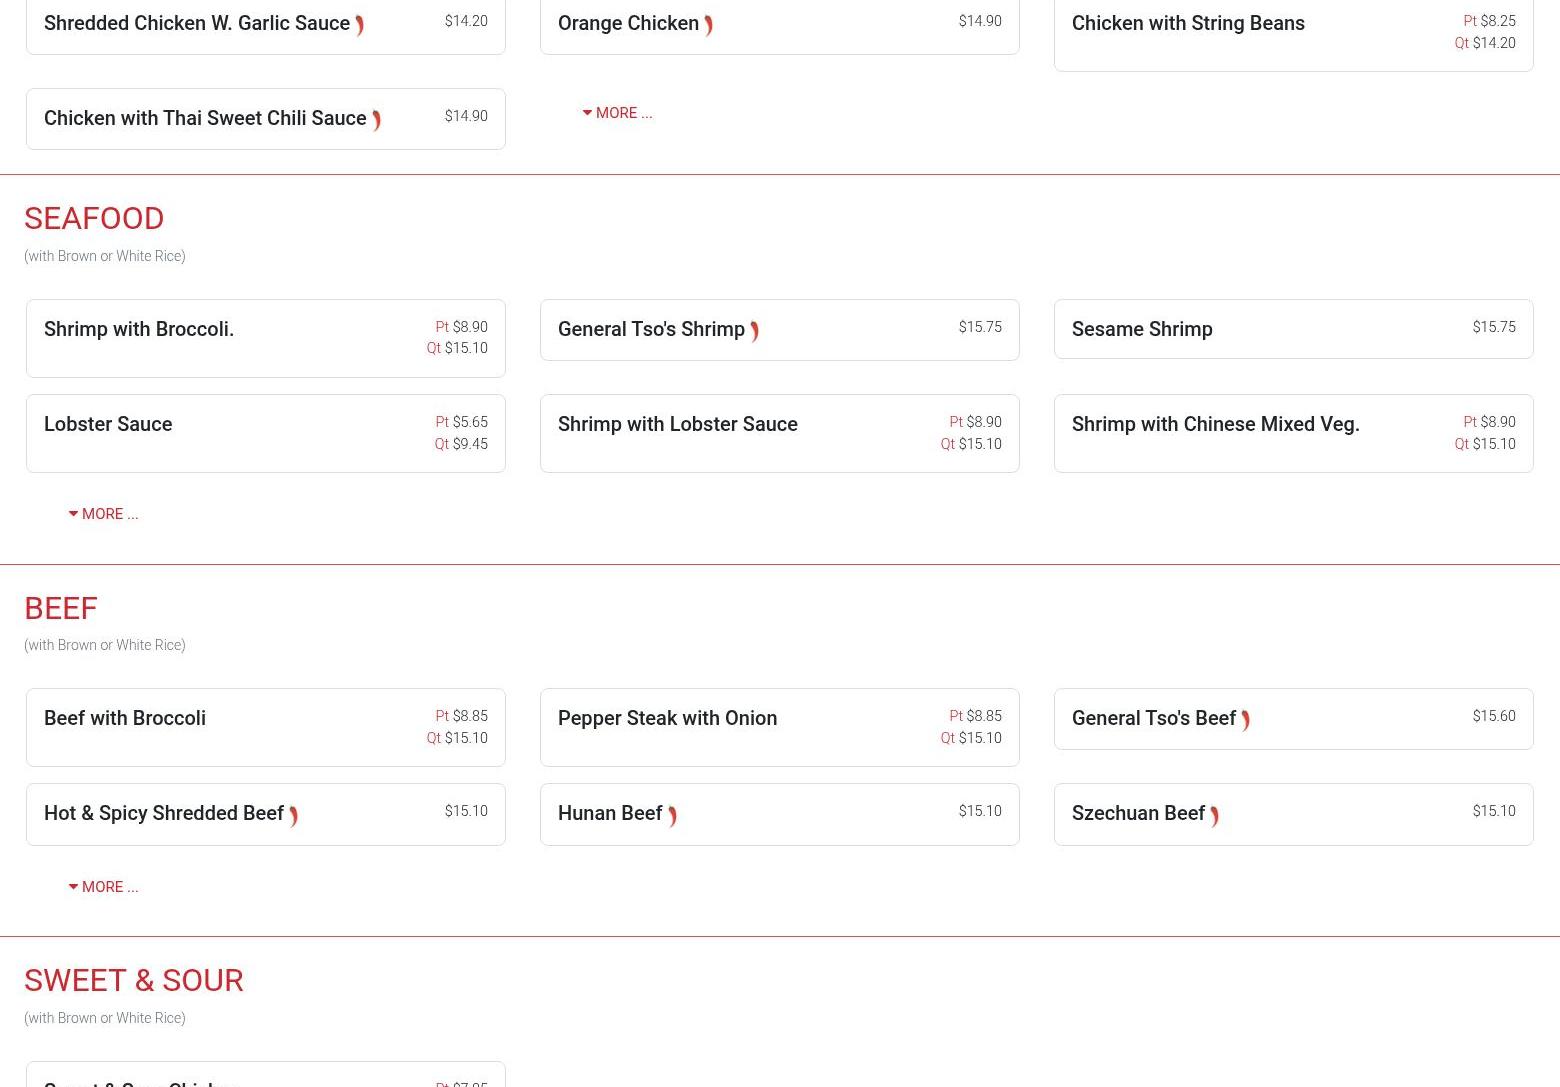Click General Tso's Beef price $15.60

(x=1494, y=716)
